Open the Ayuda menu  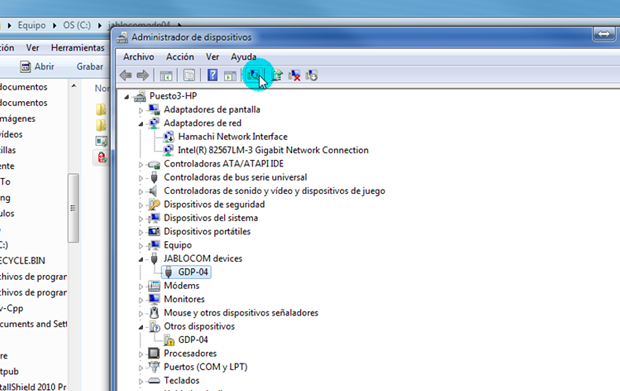click(244, 57)
